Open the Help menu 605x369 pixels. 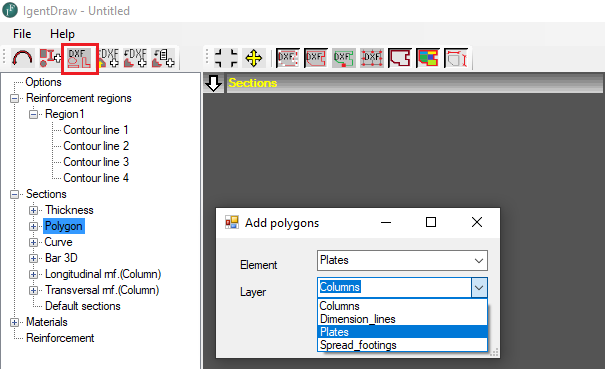point(62,34)
